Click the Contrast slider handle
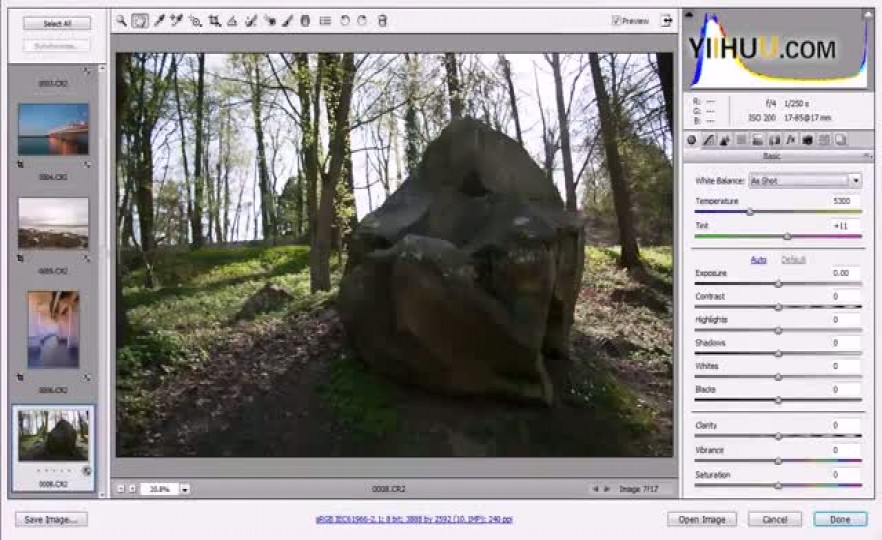882x540 pixels. tap(778, 307)
